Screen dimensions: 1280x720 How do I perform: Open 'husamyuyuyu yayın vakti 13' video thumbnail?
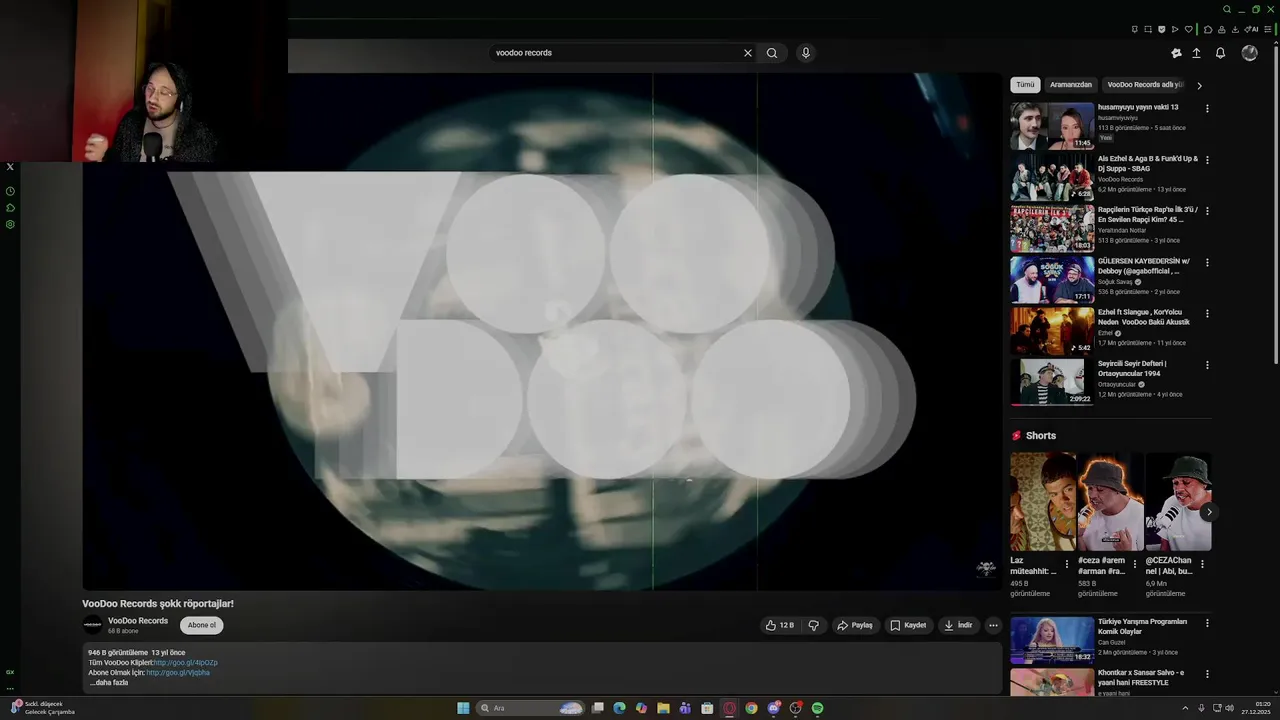click(1052, 126)
